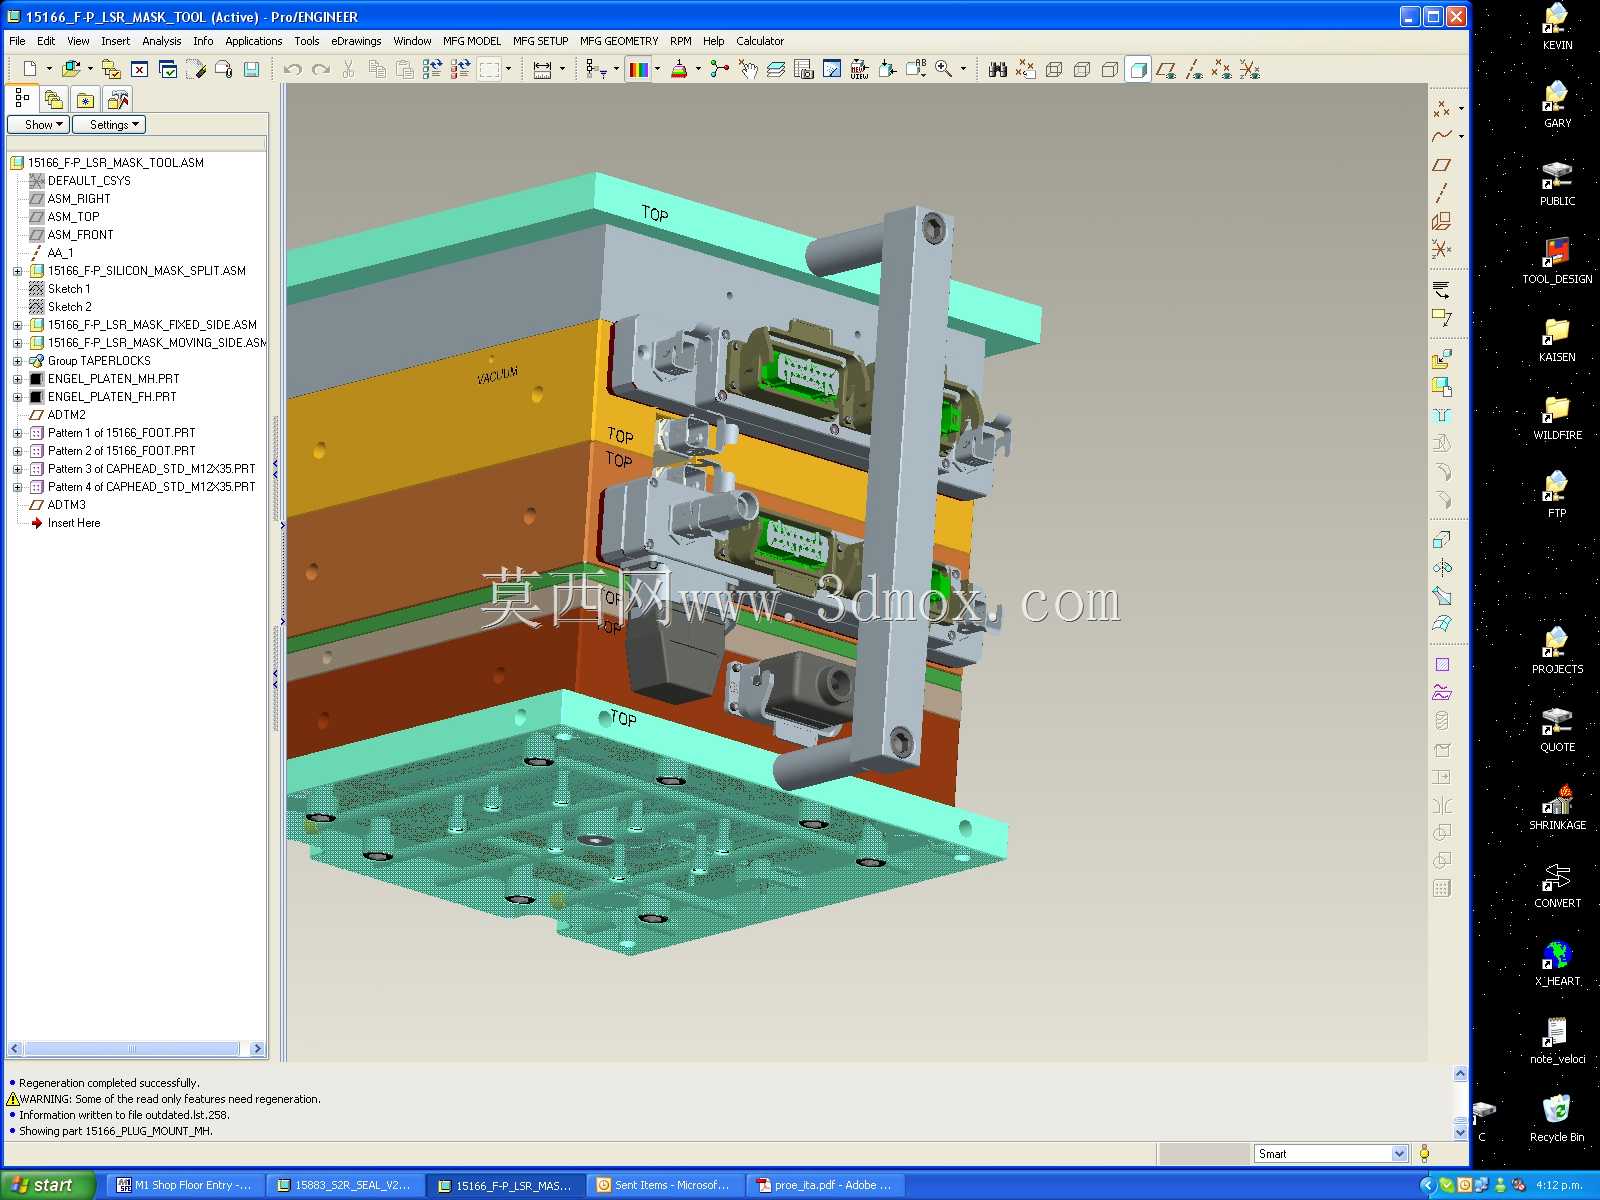Open the Applications menu
Image resolution: width=1600 pixels, height=1200 pixels.
(x=253, y=41)
